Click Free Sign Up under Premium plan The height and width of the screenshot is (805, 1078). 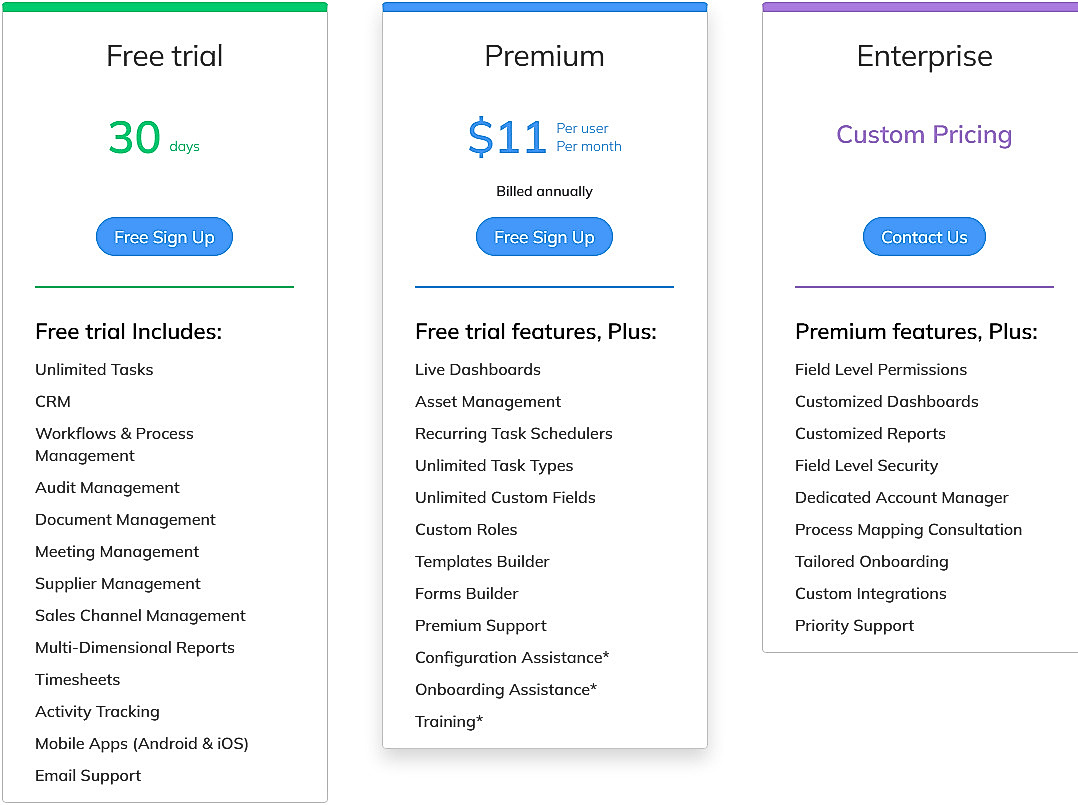point(544,236)
